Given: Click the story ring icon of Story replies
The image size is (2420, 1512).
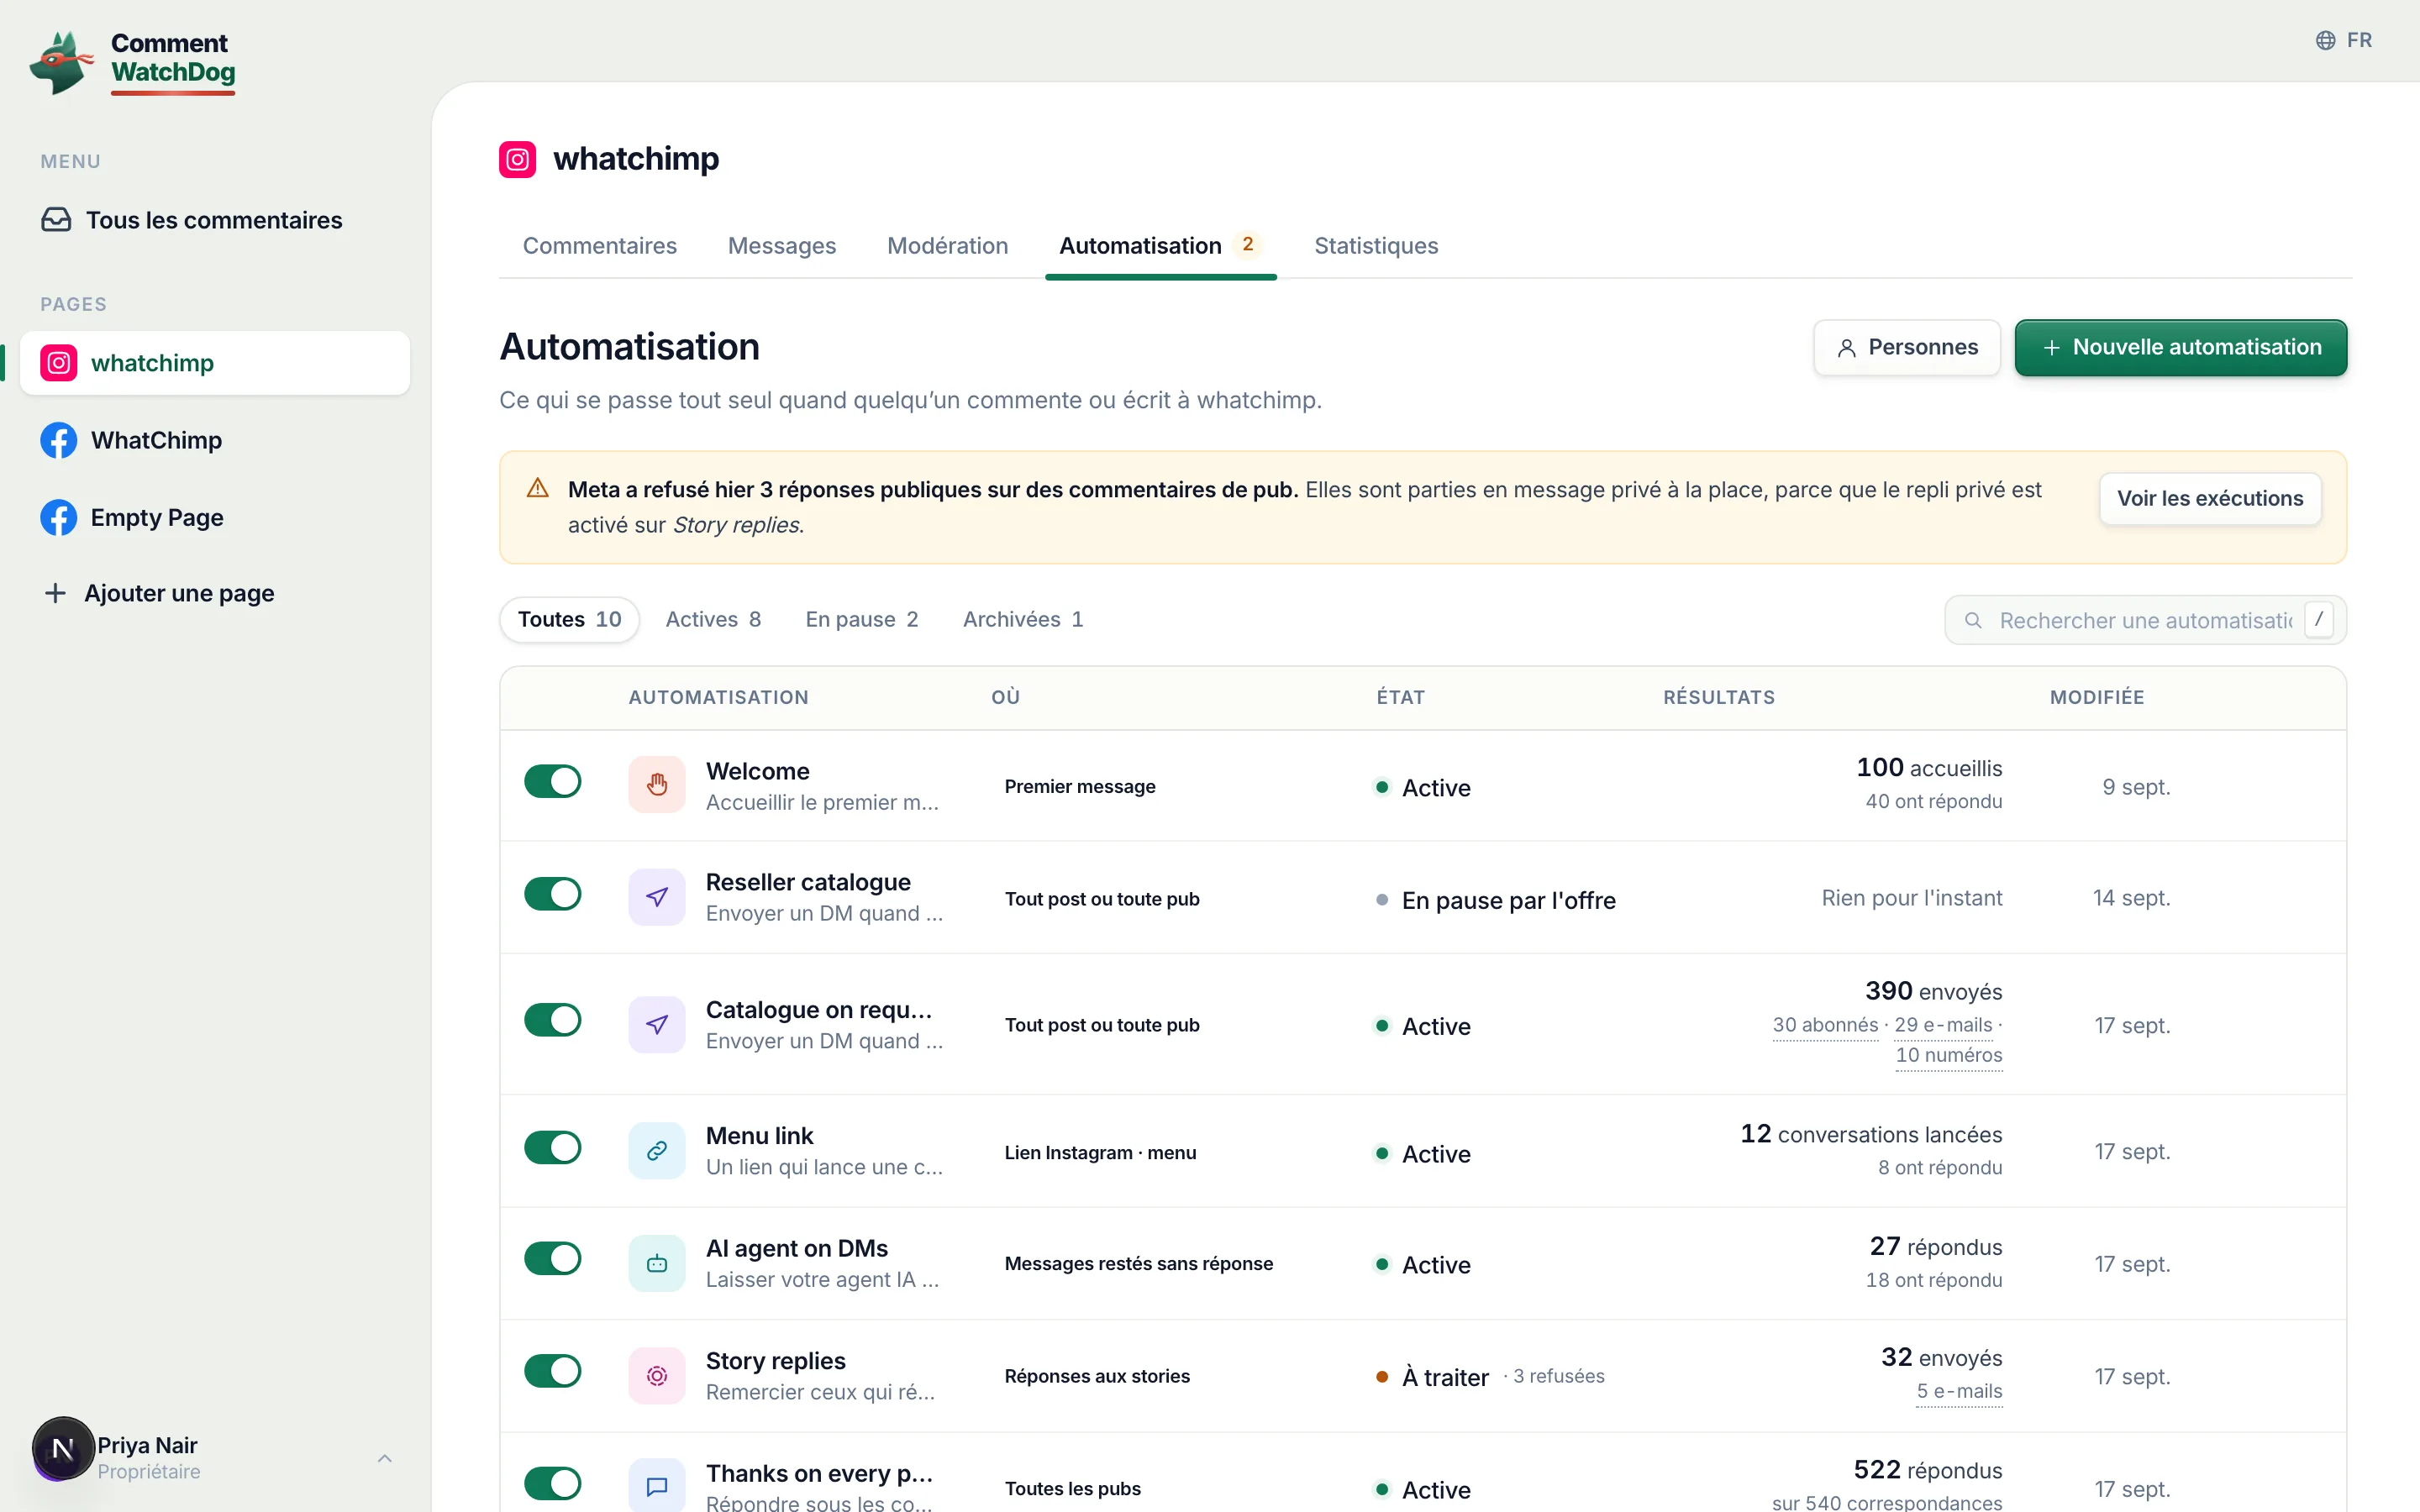Looking at the screenshot, I should pyautogui.click(x=657, y=1376).
